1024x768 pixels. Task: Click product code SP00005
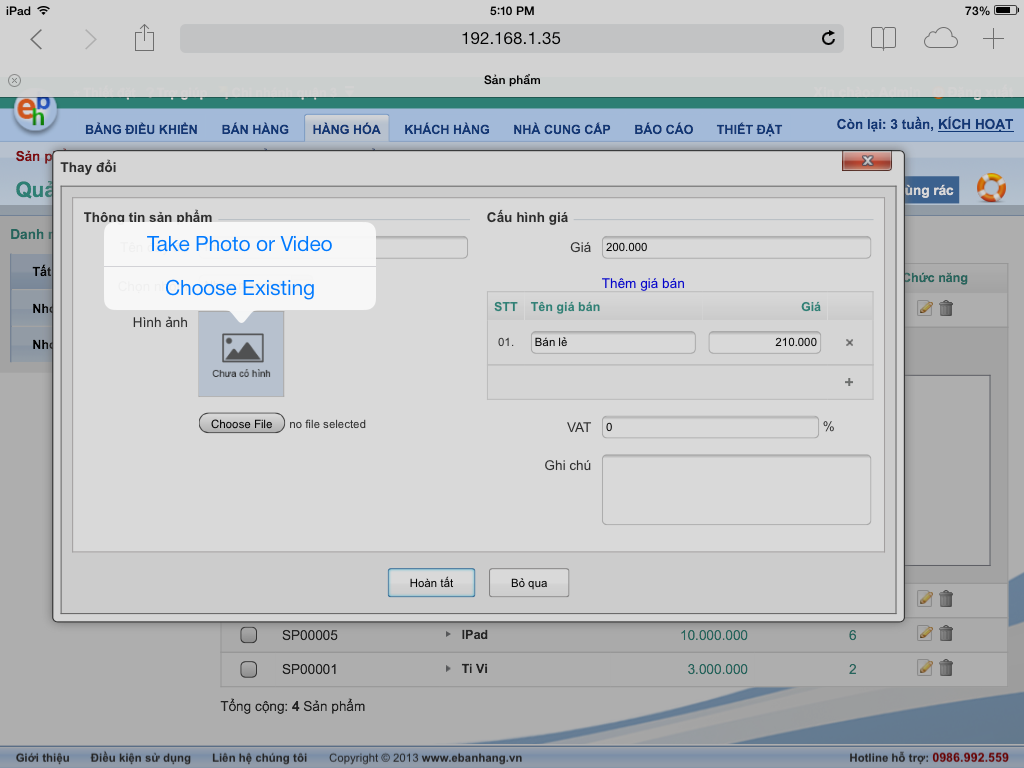[x=310, y=635]
